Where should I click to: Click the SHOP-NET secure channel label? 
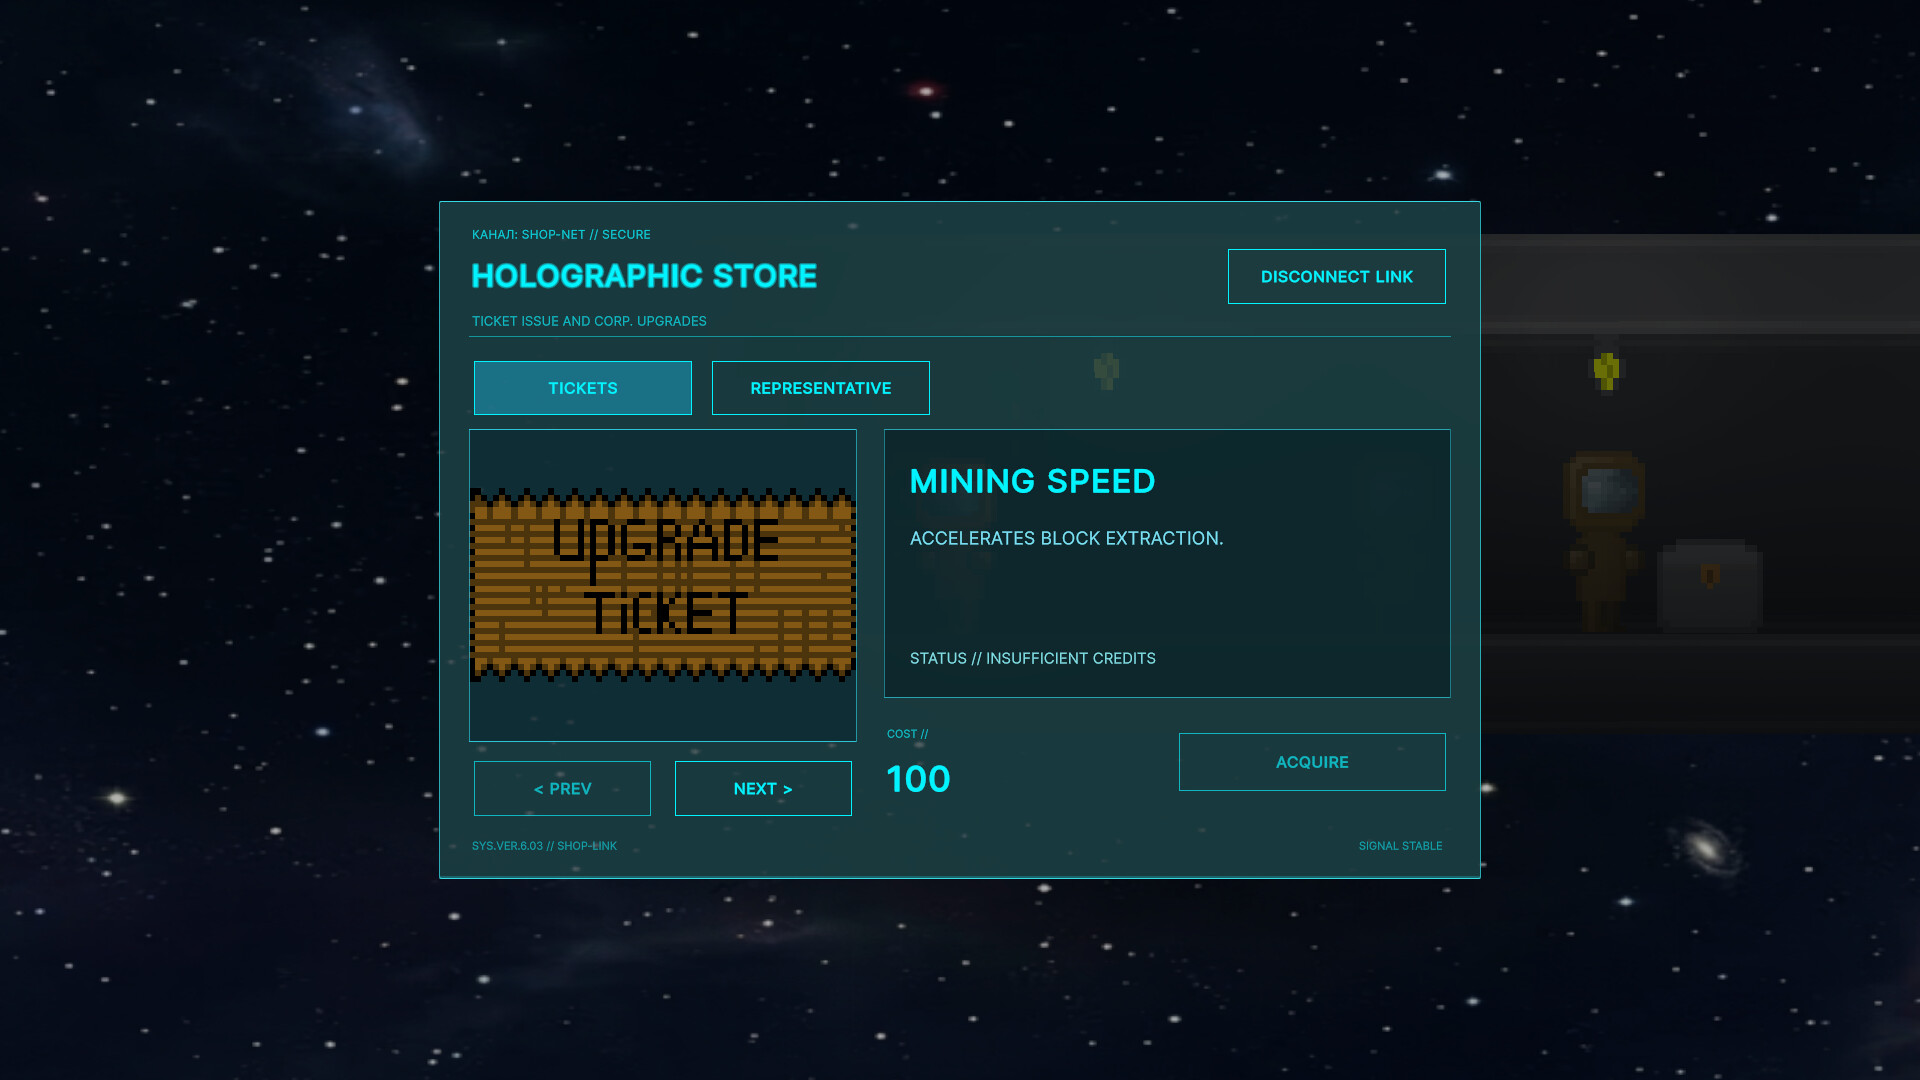click(561, 234)
